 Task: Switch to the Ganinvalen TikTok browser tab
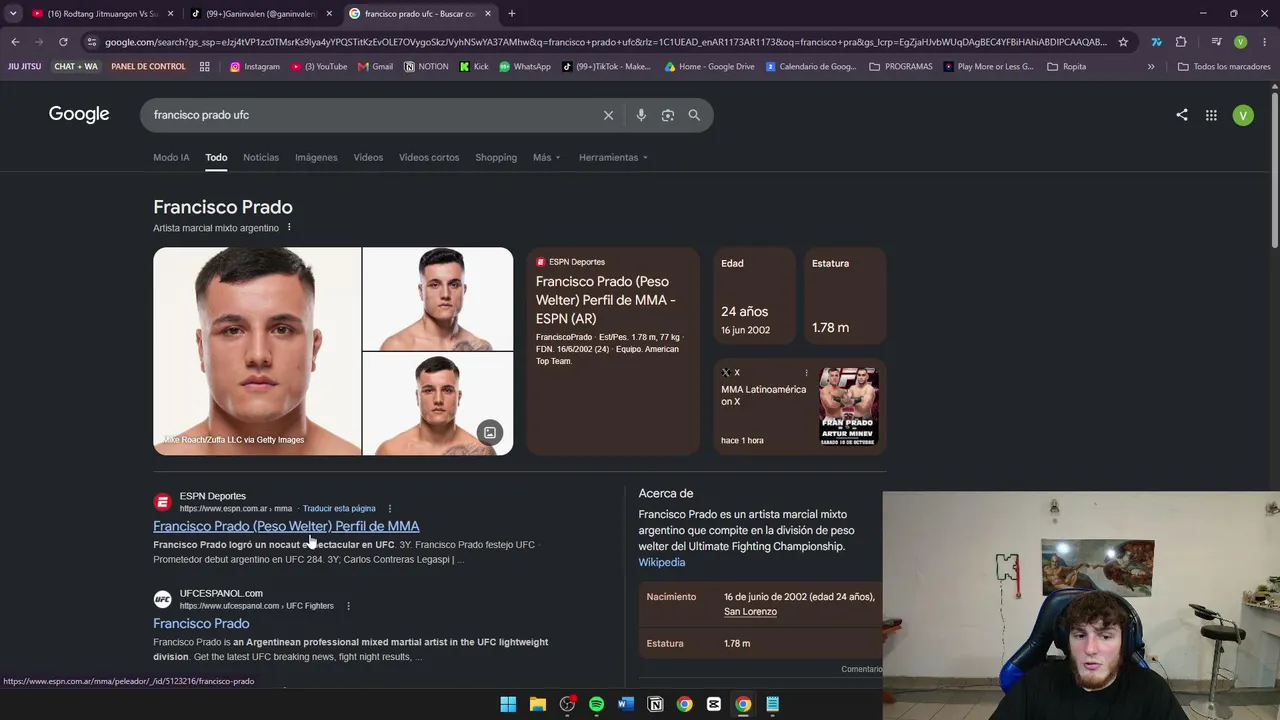pos(260,14)
